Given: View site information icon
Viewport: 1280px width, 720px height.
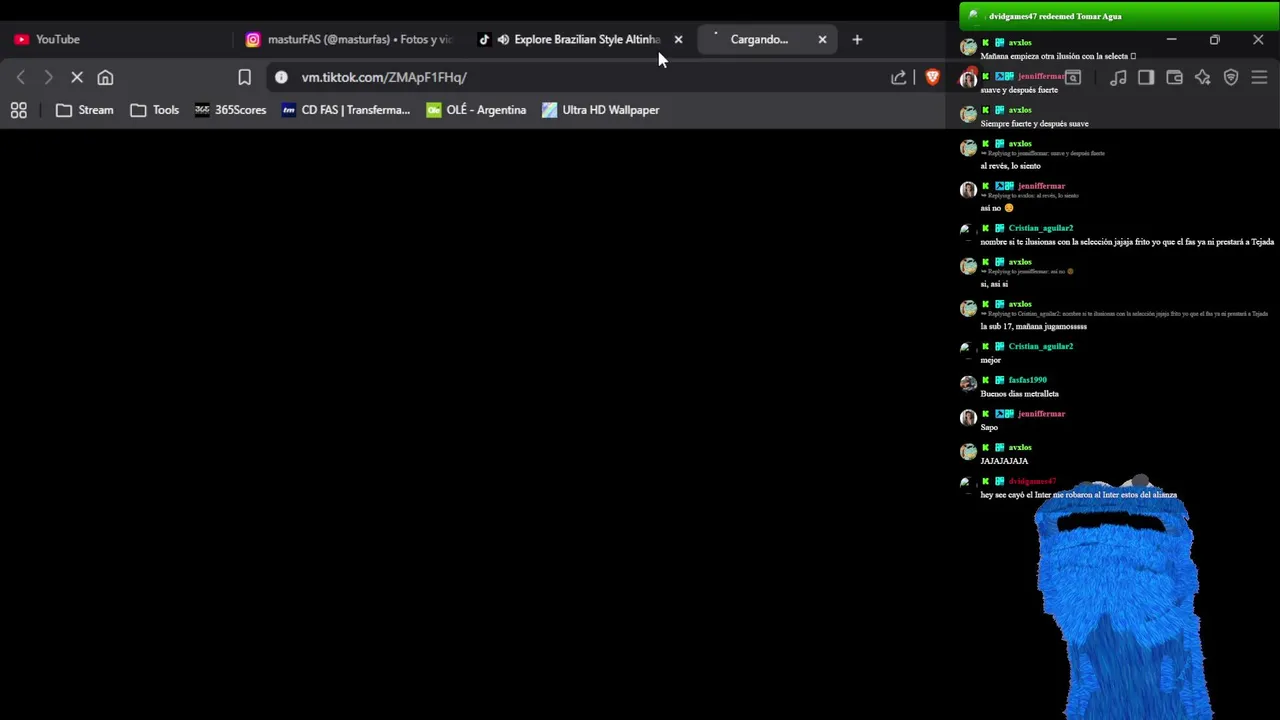Looking at the screenshot, I should coord(281,77).
